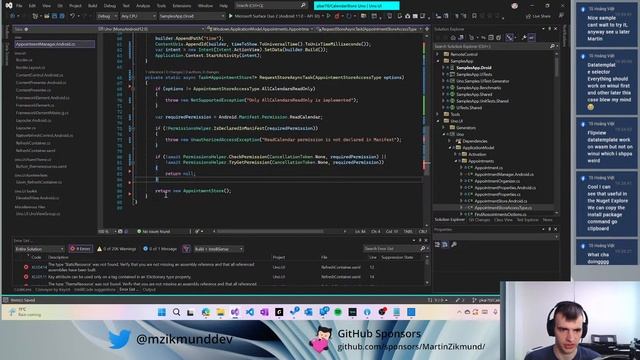Click the Error List filter funnel icon
The width and height of the screenshot is (640, 360).
tap(186, 249)
